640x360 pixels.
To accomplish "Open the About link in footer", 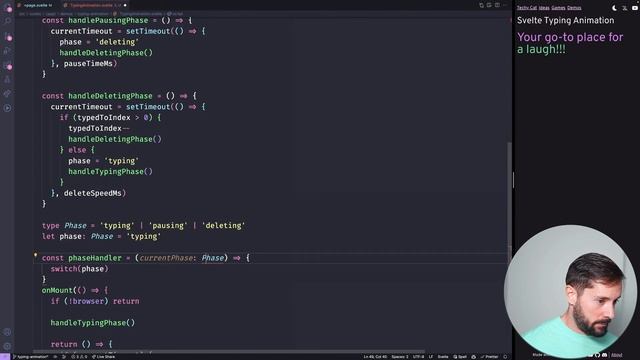I will coord(616,355).
